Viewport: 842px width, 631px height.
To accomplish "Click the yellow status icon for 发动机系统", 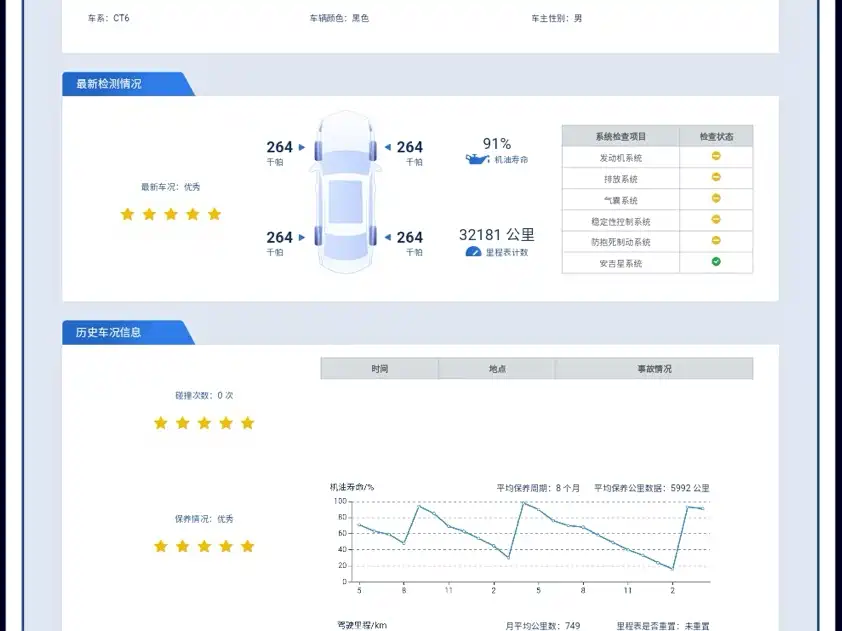I will [x=716, y=157].
